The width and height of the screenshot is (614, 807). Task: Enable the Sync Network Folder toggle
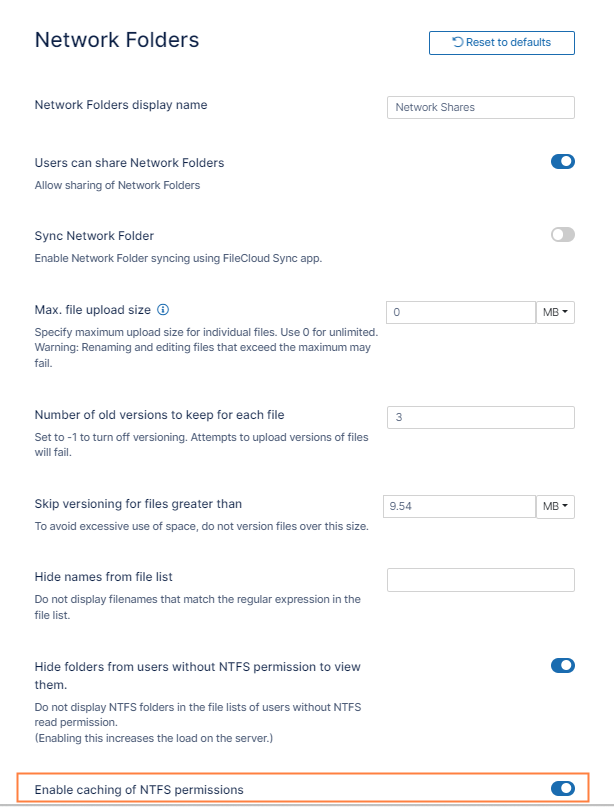tap(563, 235)
